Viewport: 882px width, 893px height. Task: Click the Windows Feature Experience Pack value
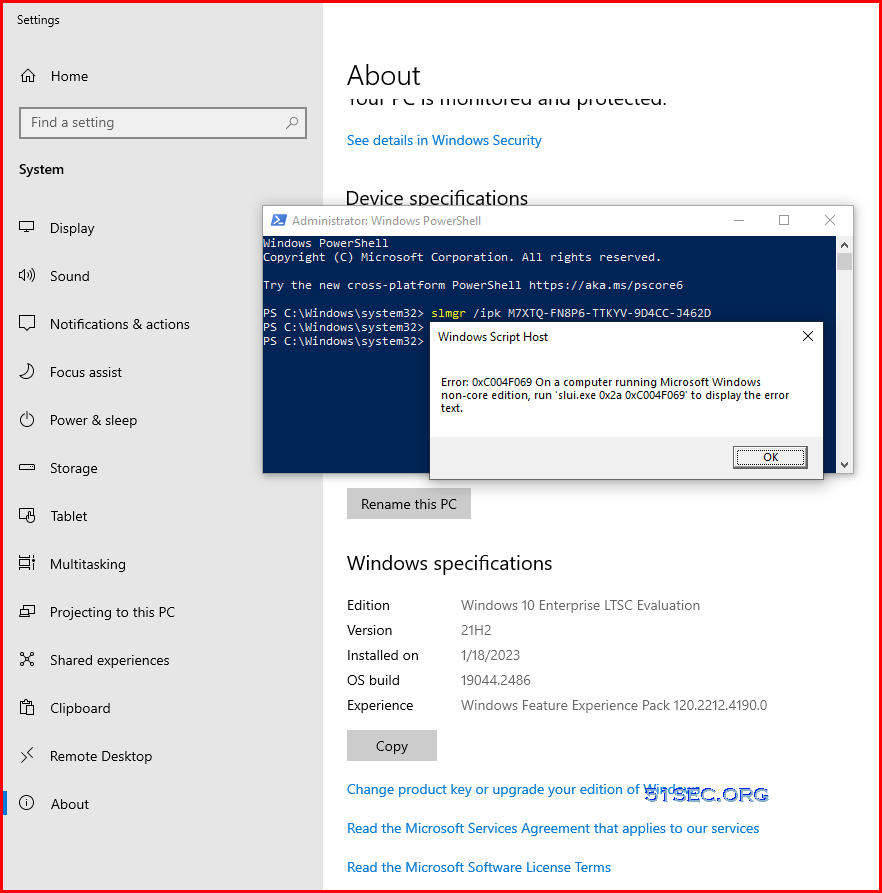click(x=614, y=705)
